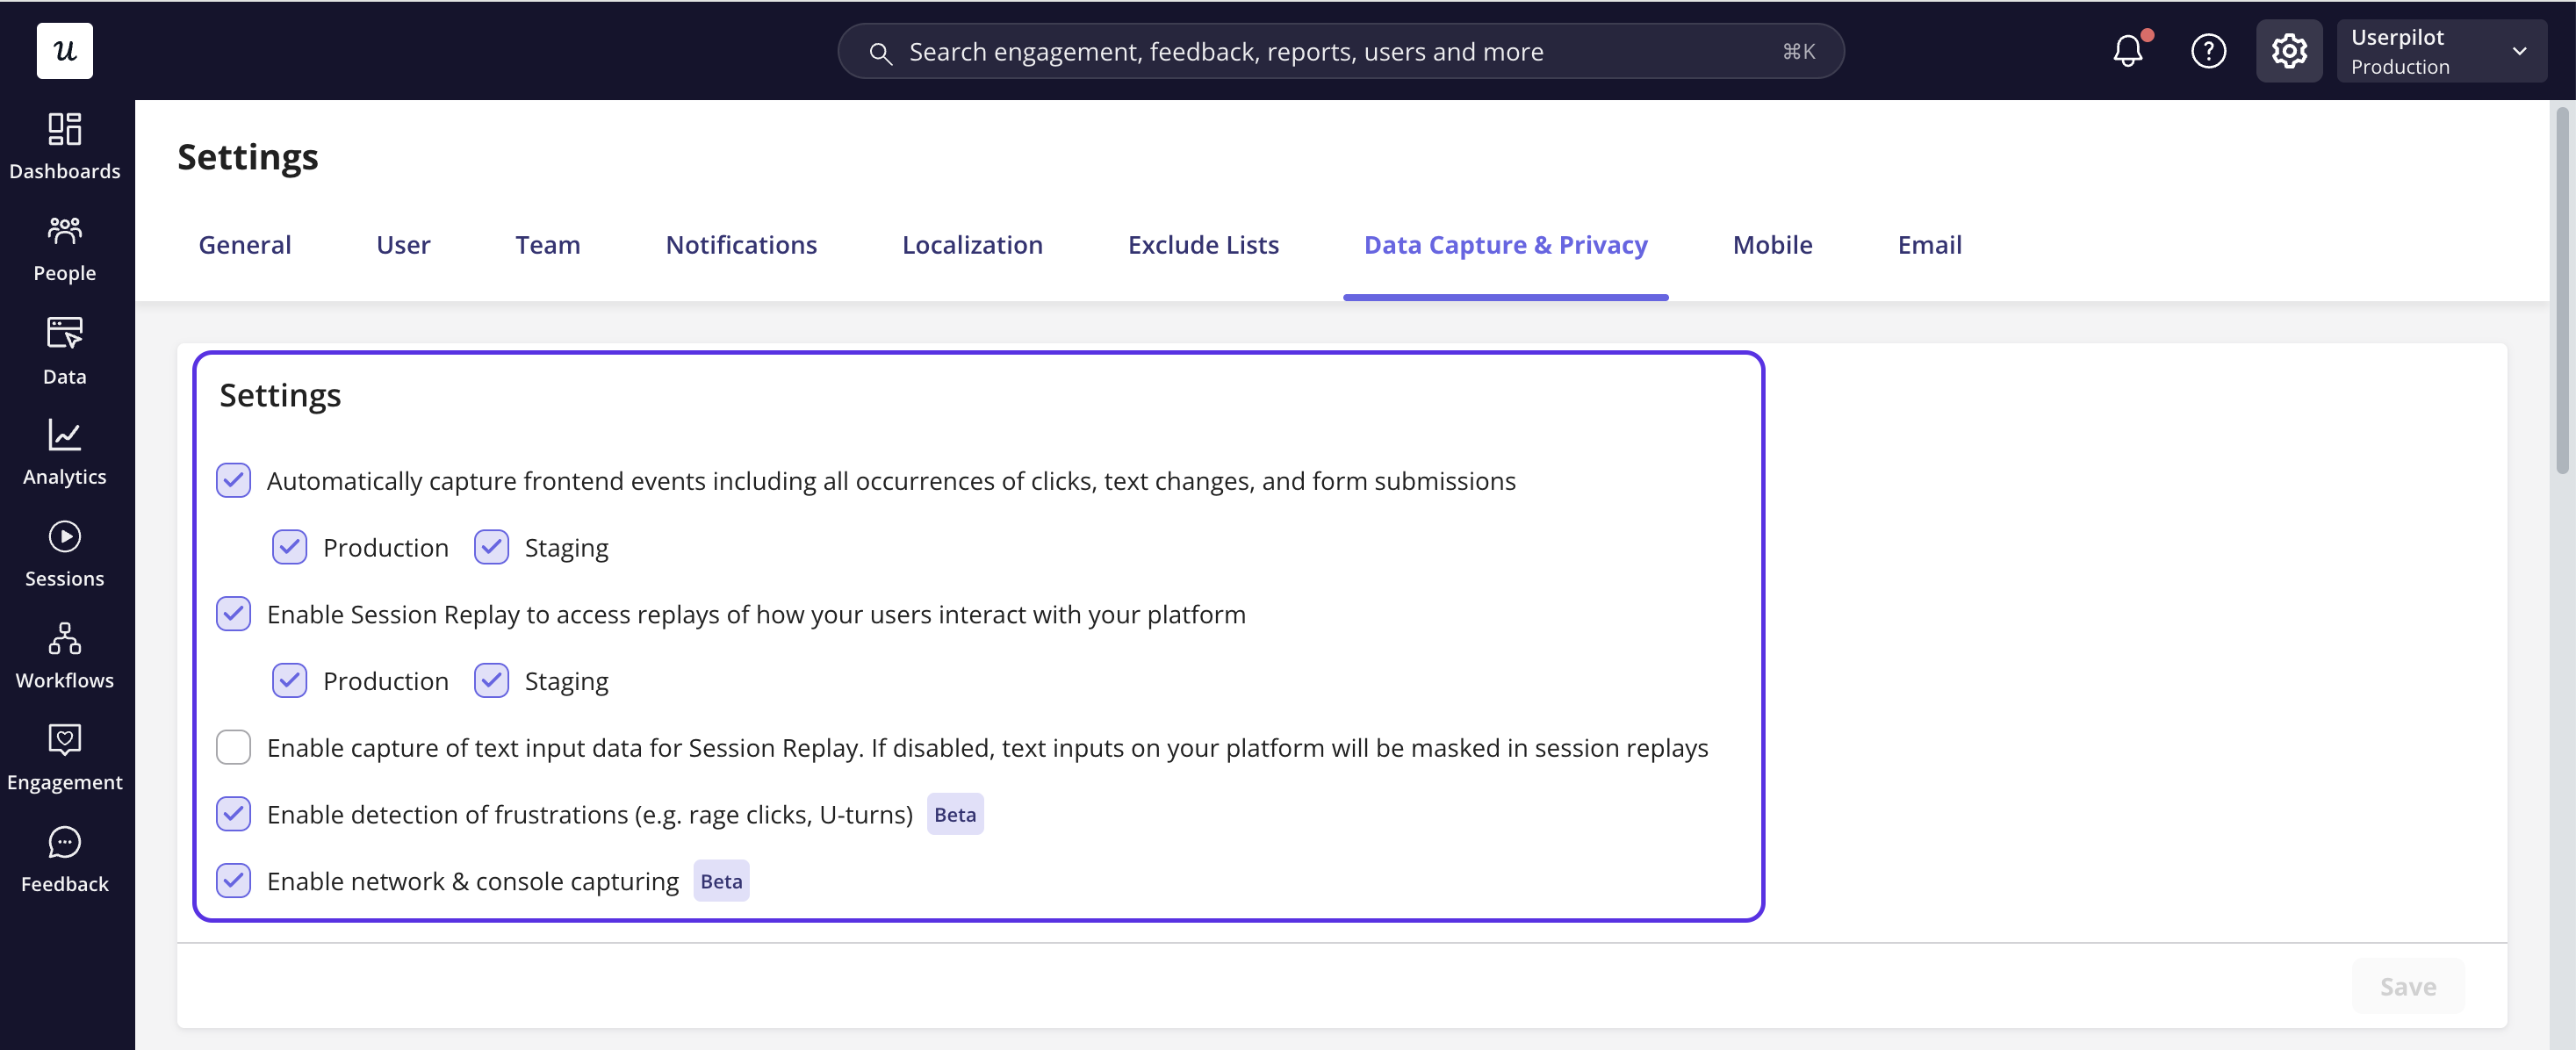Switch to the Localization tab
2576x1050 pixels.
pyautogui.click(x=972, y=245)
